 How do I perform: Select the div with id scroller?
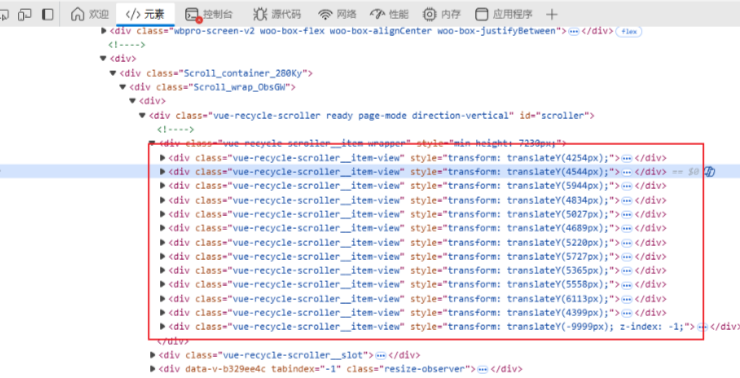coord(371,115)
